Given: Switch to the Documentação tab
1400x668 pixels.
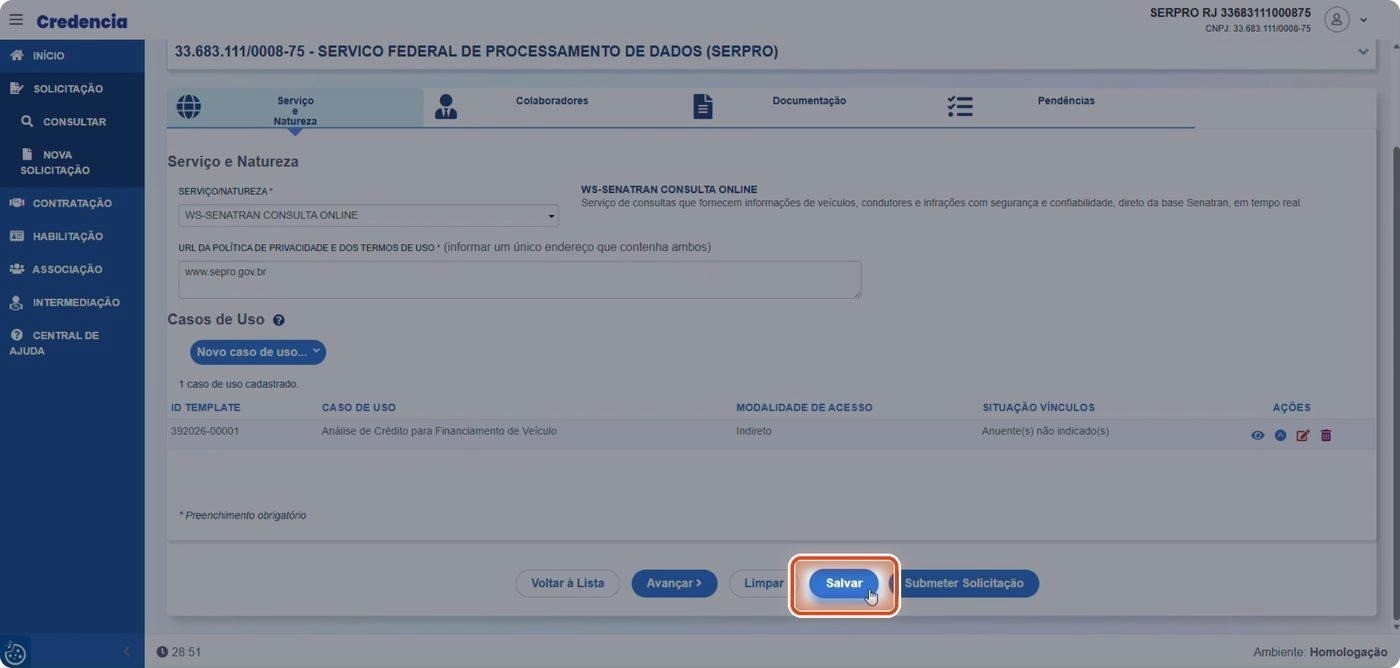Looking at the screenshot, I should tap(809, 108).
